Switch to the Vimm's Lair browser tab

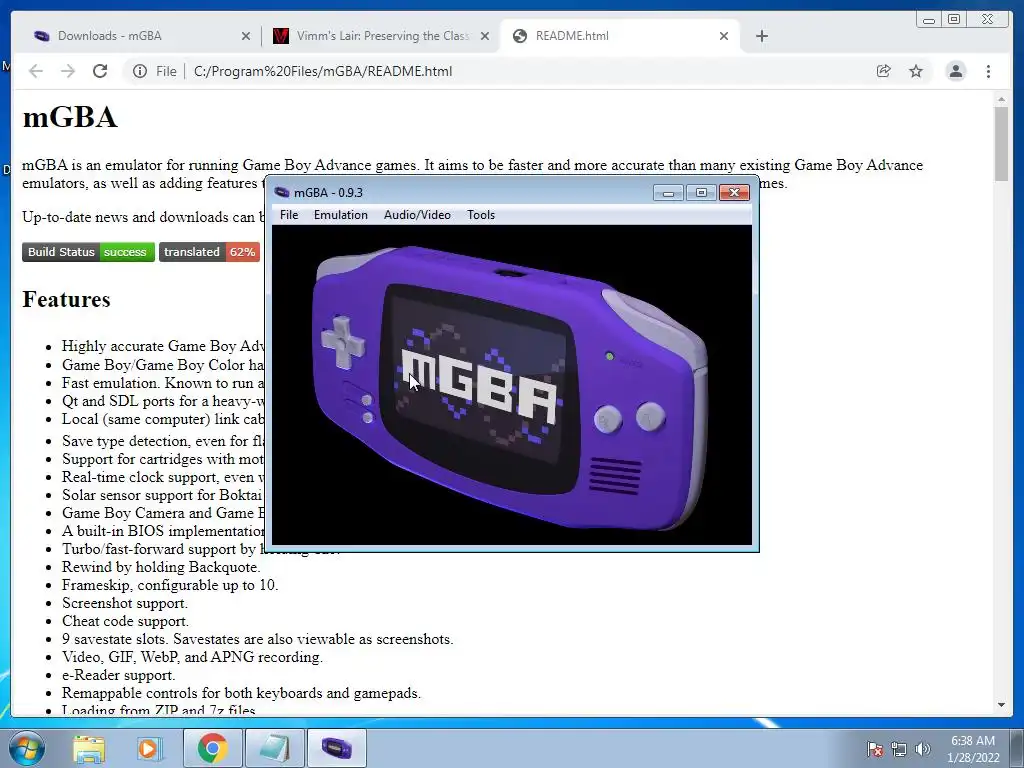[x=382, y=36]
